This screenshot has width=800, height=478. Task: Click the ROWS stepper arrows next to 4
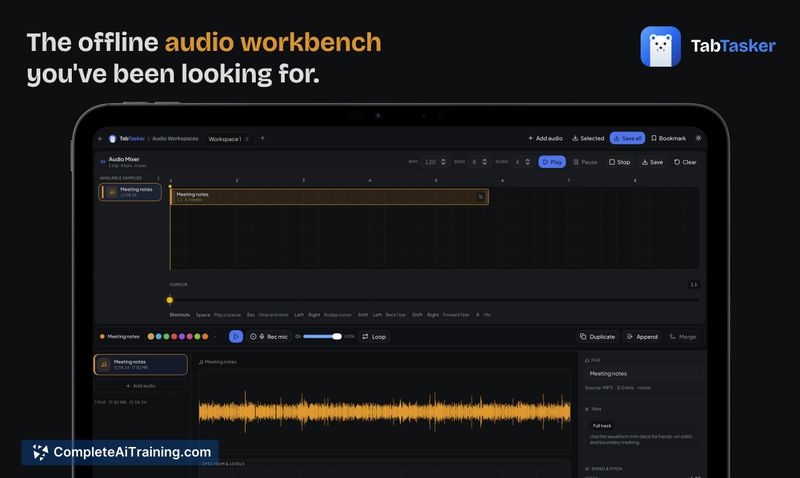tap(527, 162)
